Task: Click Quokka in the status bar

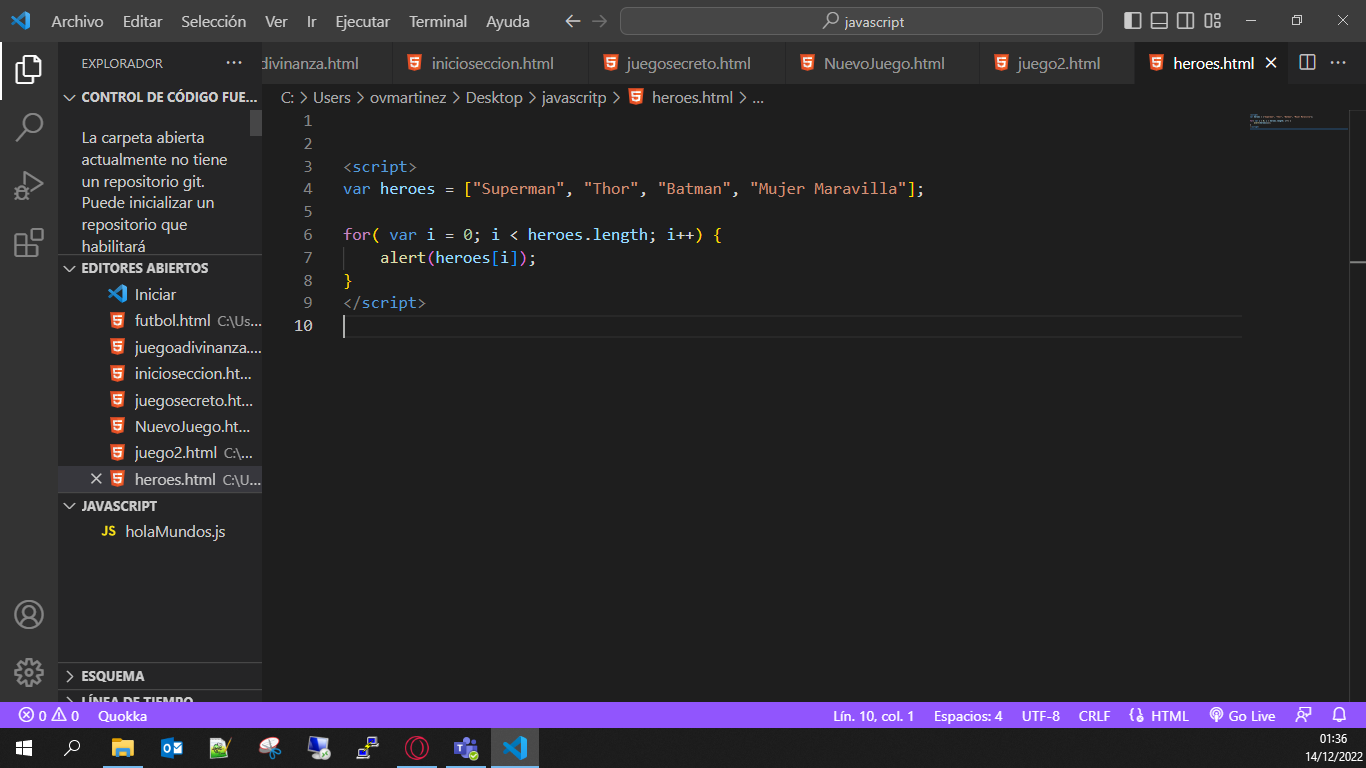Action: 122,716
